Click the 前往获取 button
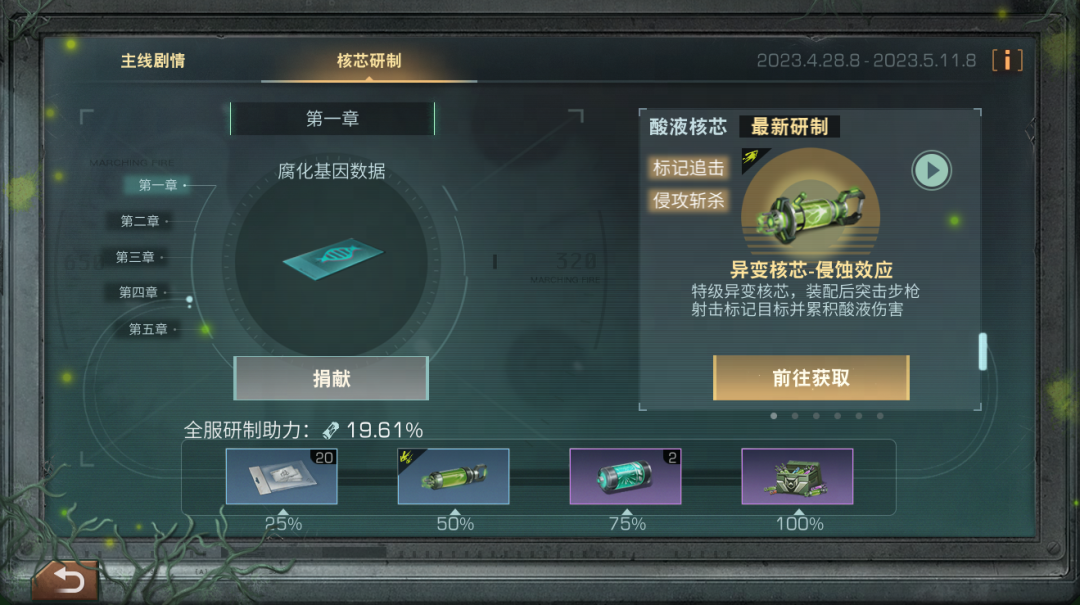Viewport: 1080px width, 605px height. pyautogui.click(x=811, y=378)
